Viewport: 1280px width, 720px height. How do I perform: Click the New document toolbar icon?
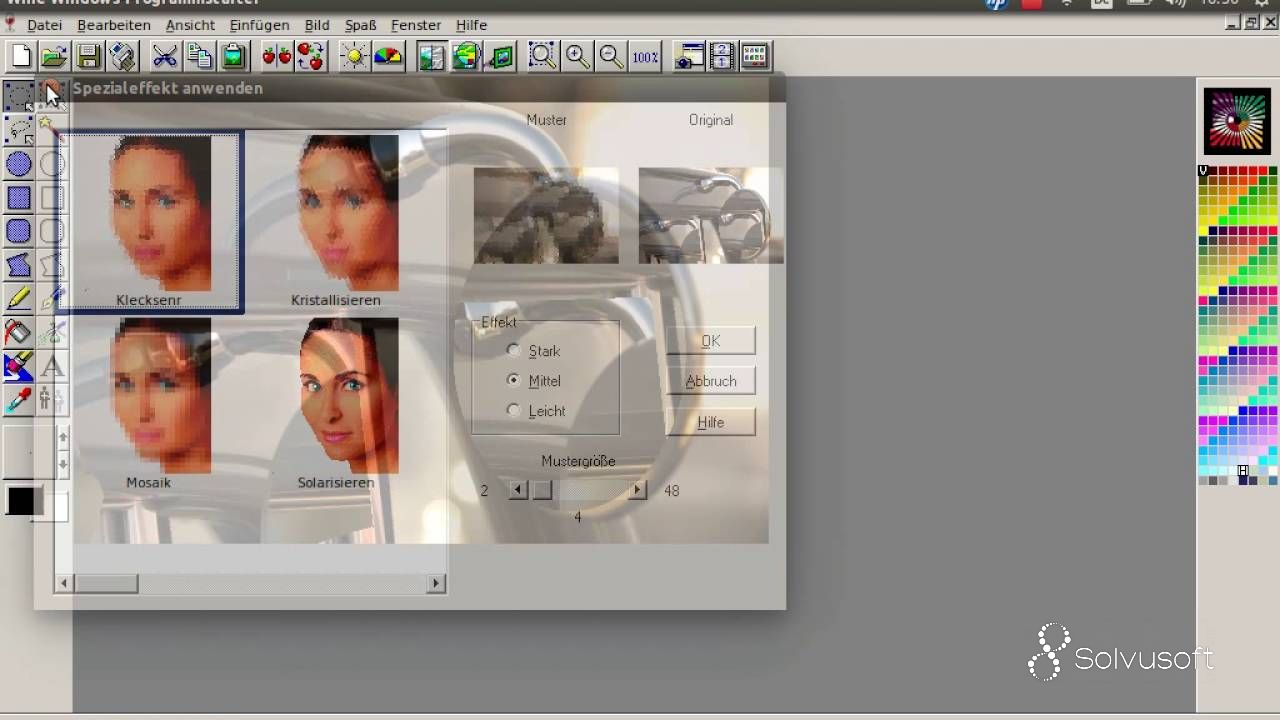[21, 56]
